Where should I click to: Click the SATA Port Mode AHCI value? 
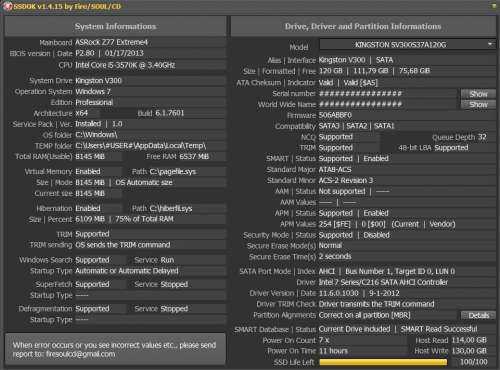tap(327, 271)
